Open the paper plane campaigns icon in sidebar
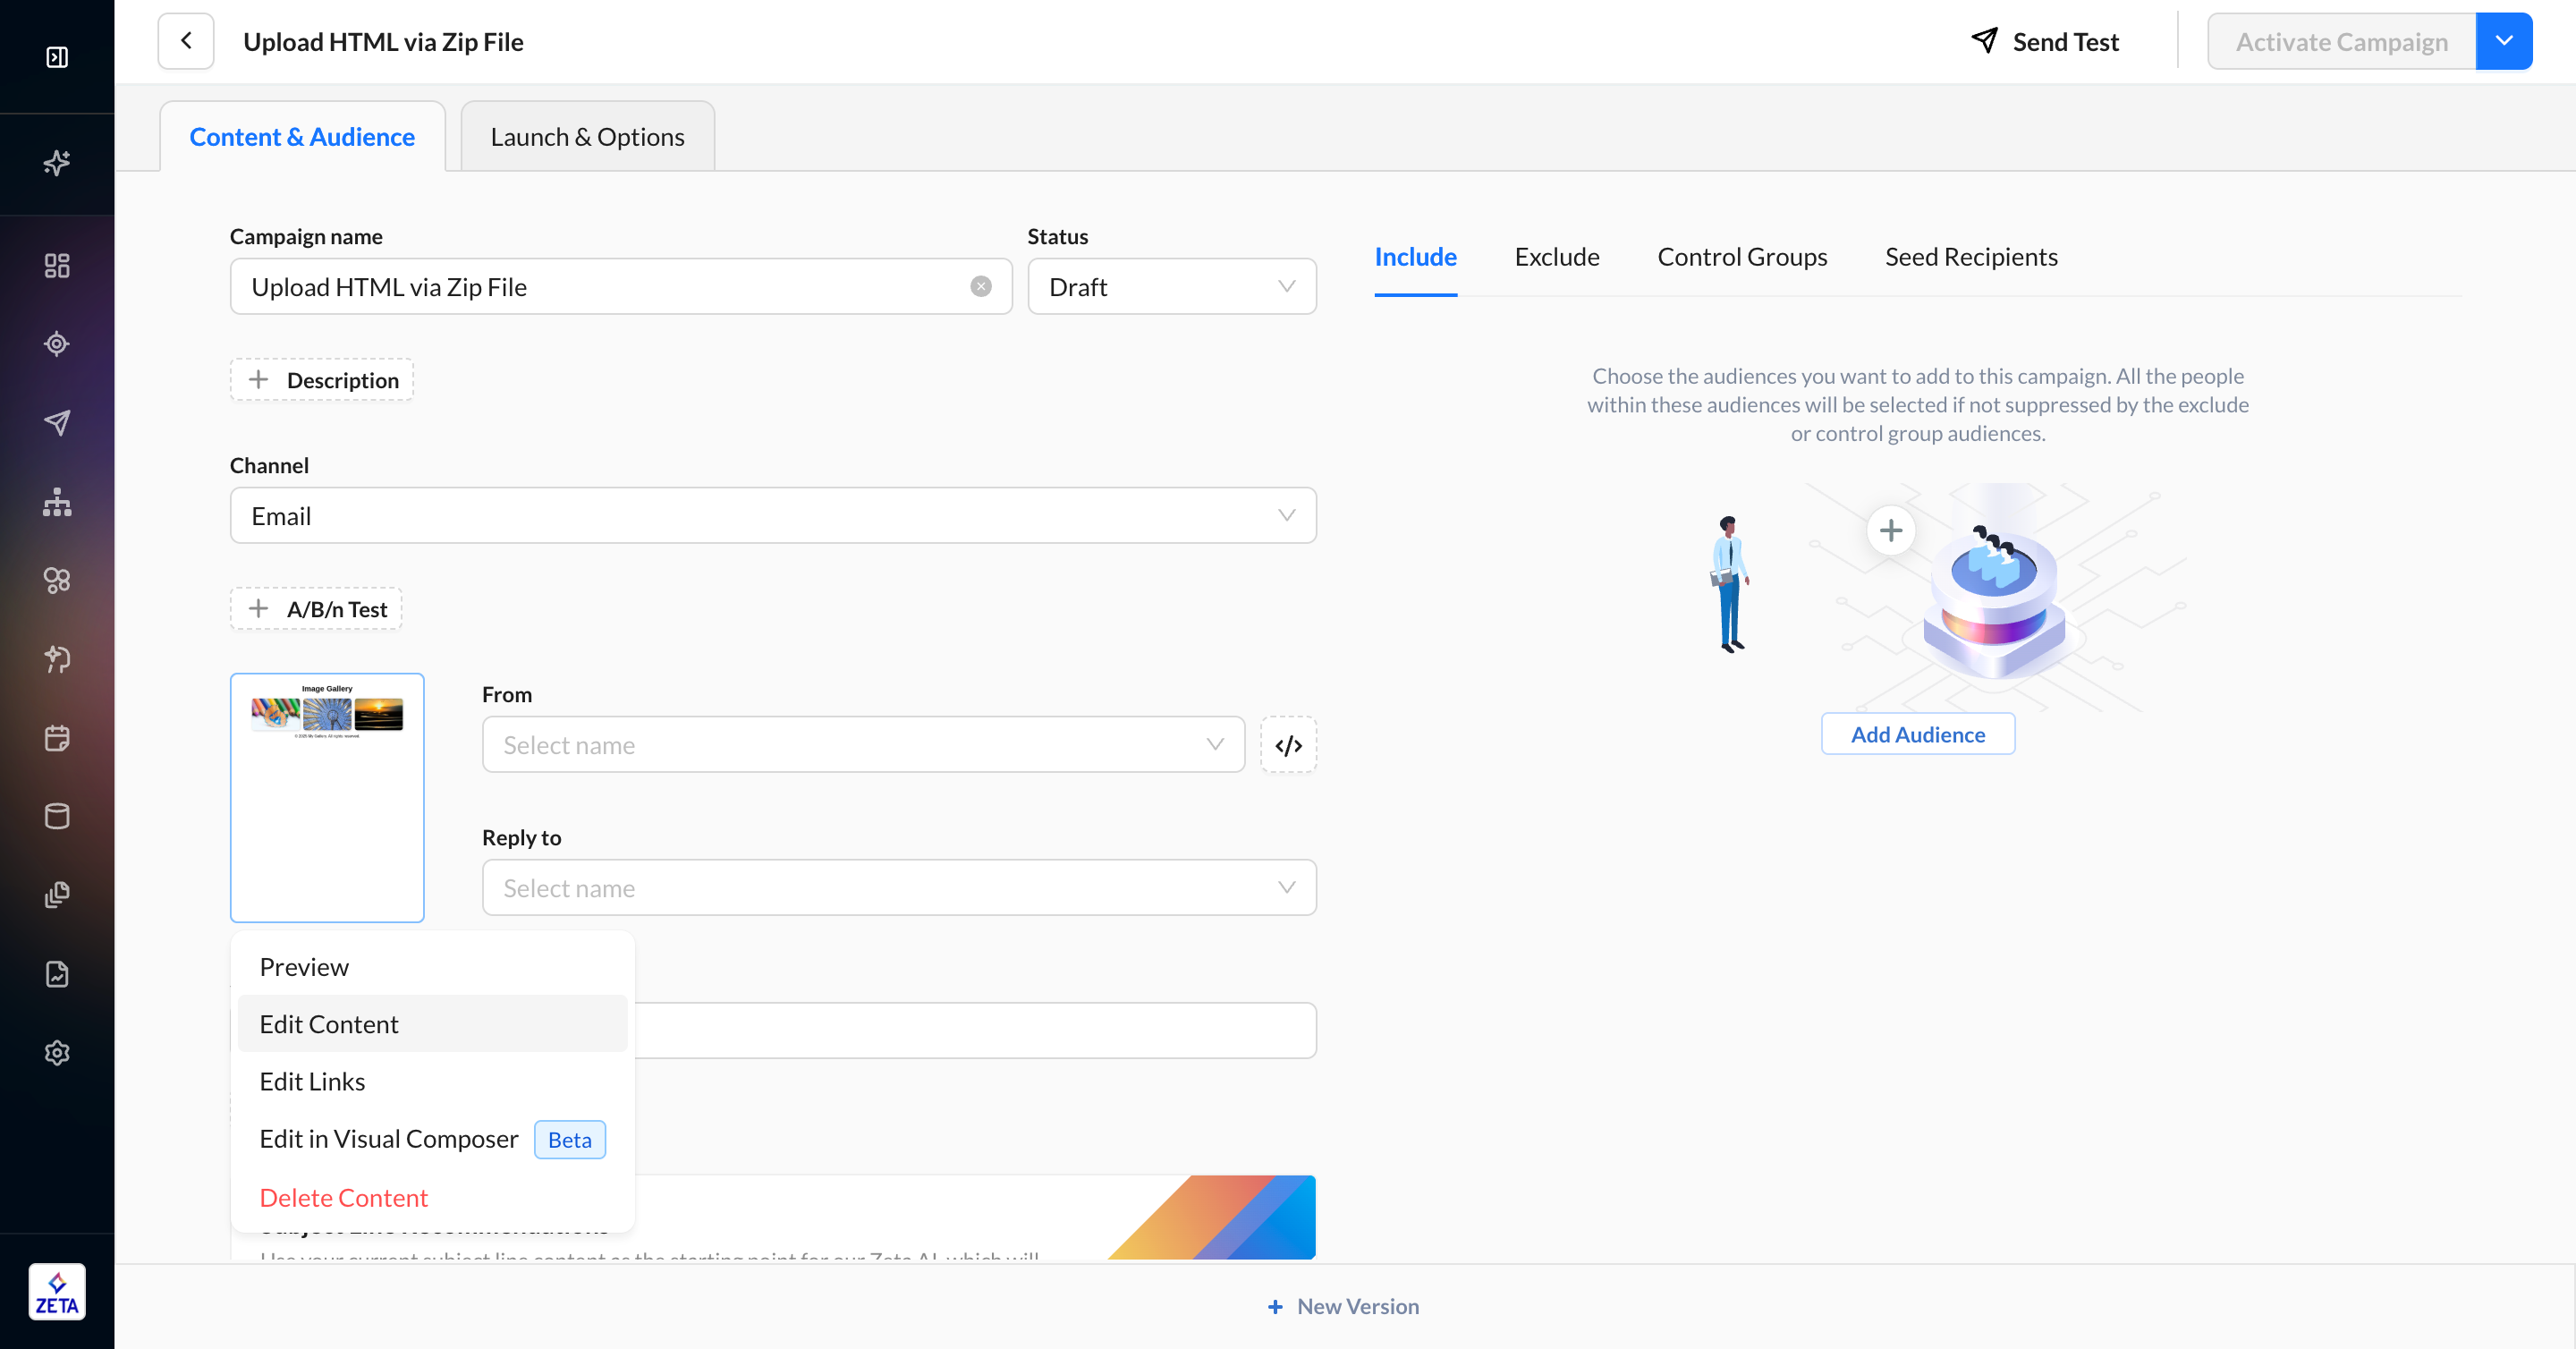Screen dimensions: 2576x1349 (57, 422)
